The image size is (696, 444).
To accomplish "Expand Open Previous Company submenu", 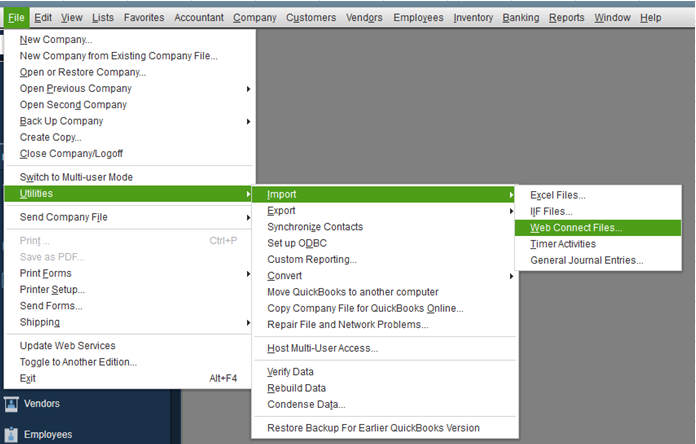I will [x=130, y=88].
